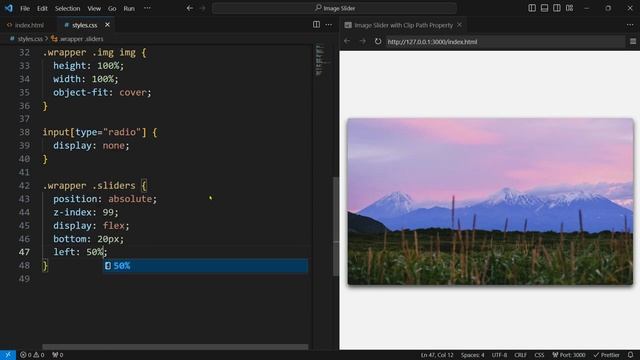Open editor More Actions ellipsis
The image size is (640, 360).
pyautogui.click(x=329, y=25)
